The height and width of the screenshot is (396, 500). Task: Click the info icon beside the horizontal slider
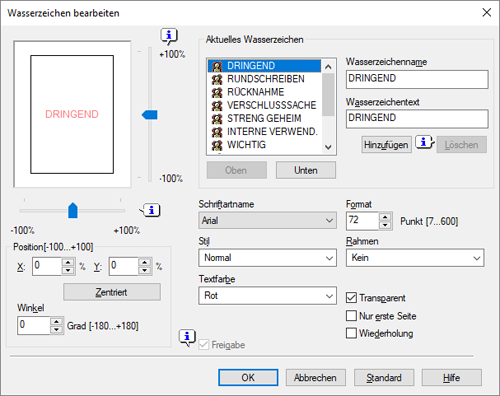point(151,210)
